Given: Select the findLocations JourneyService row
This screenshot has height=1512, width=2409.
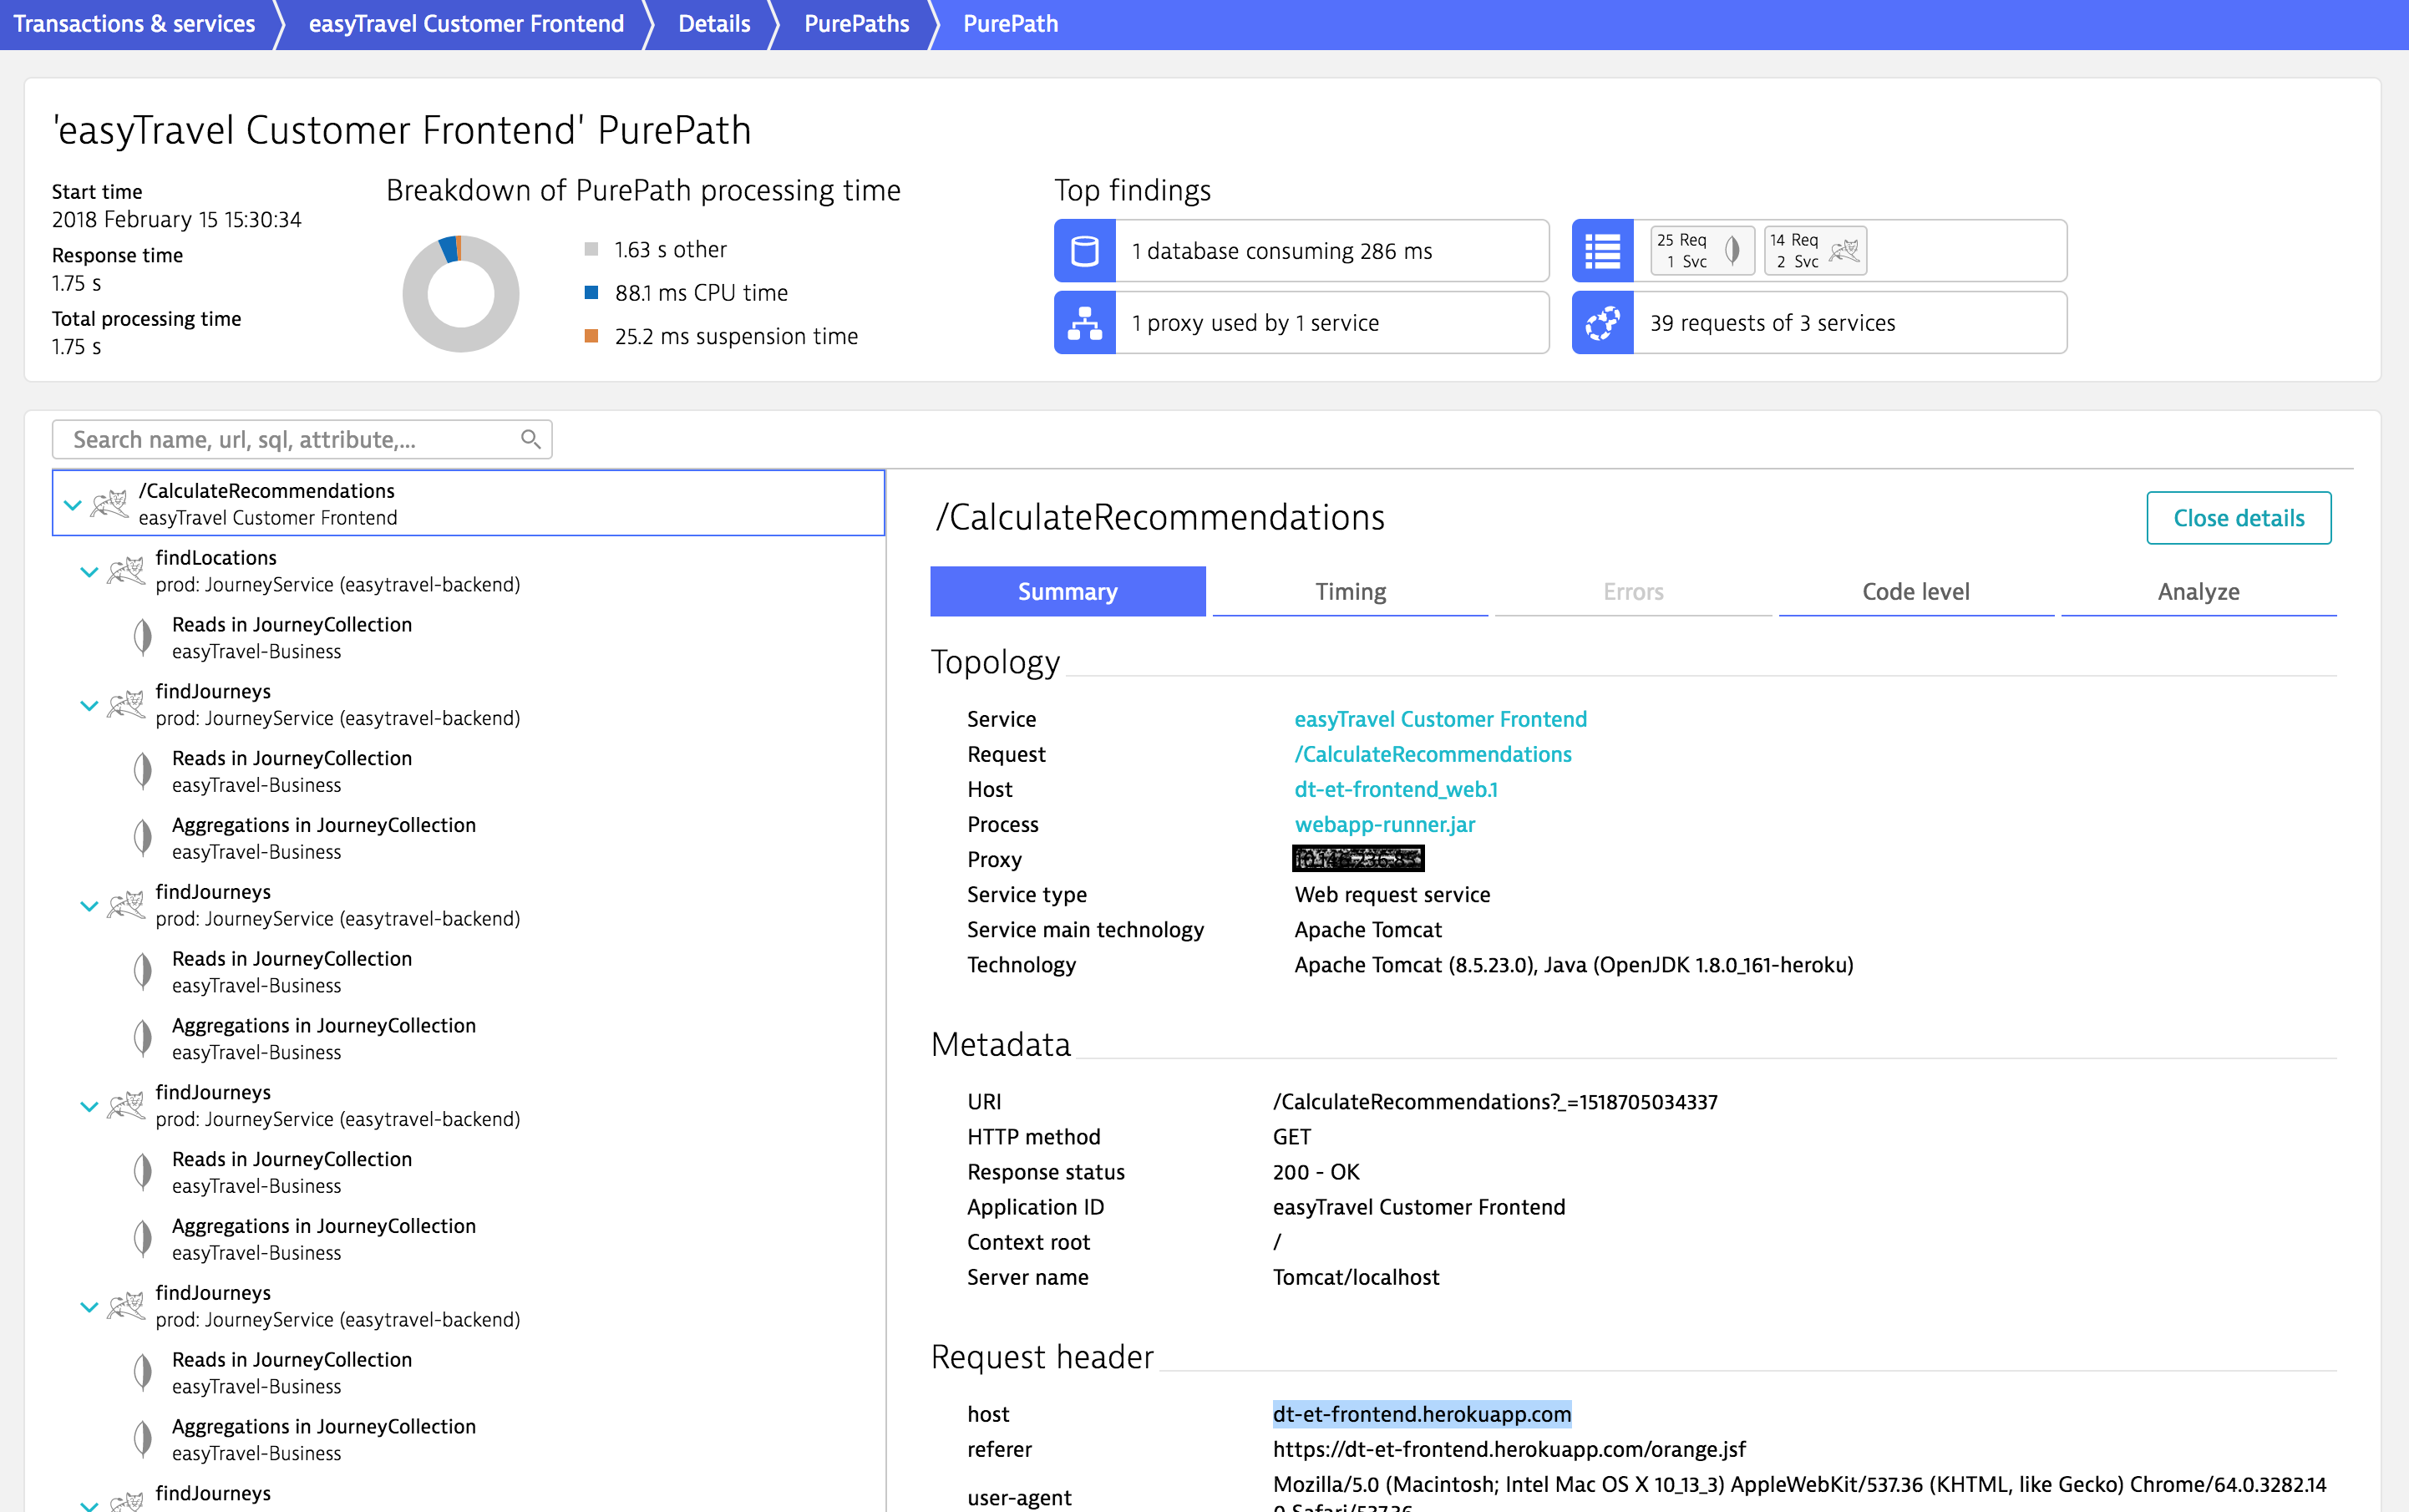Looking at the screenshot, I should 468,570.
